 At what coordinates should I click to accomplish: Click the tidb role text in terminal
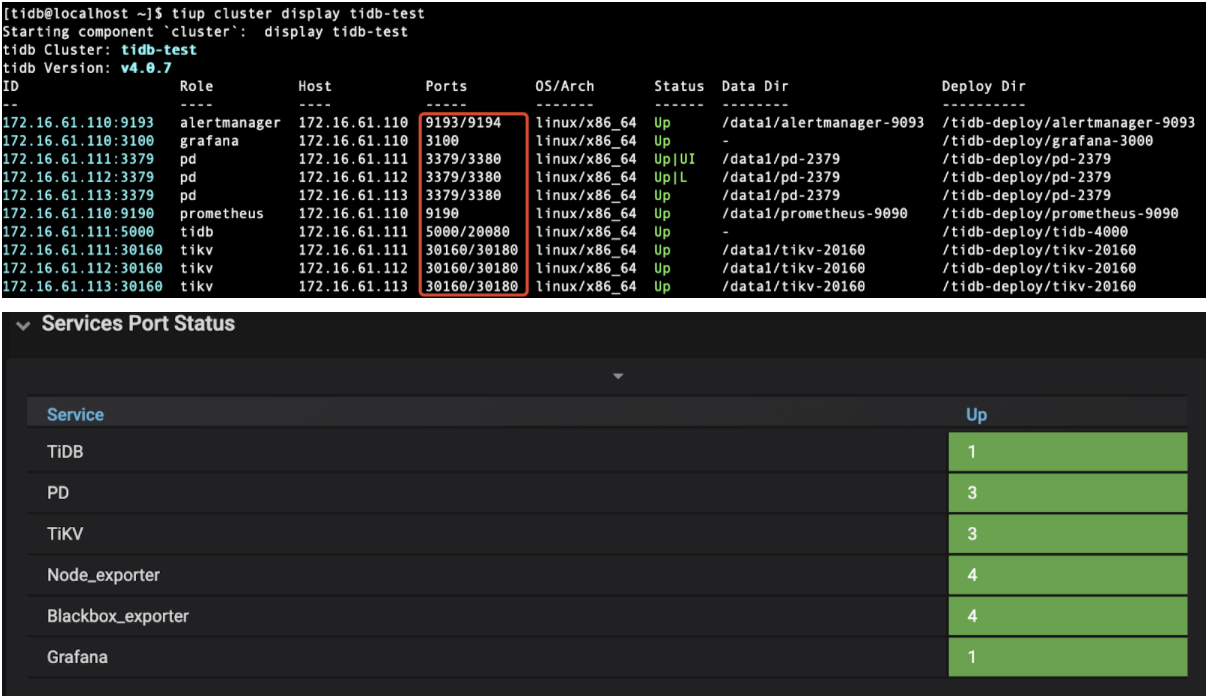point(196,231)
